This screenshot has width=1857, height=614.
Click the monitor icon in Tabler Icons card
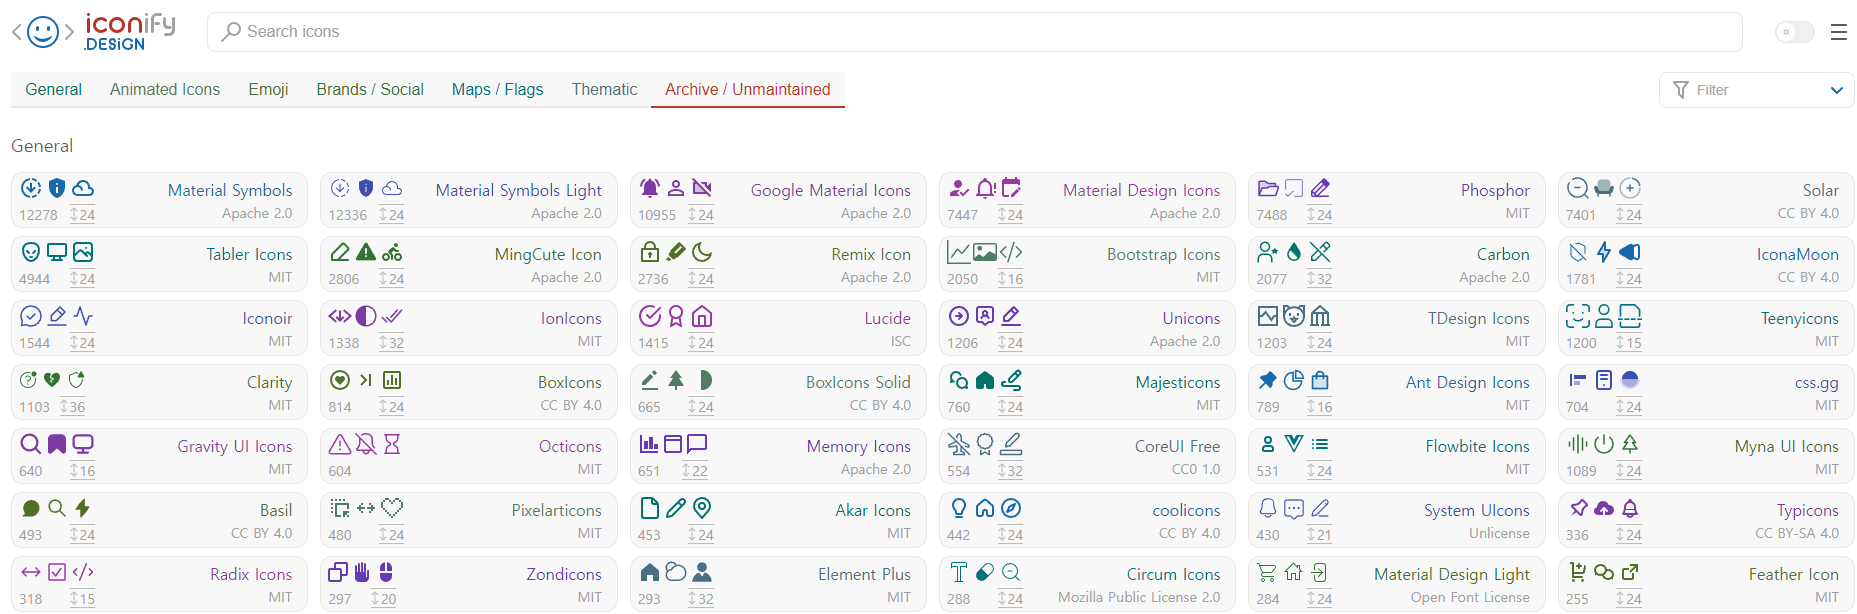click(57, 252)
